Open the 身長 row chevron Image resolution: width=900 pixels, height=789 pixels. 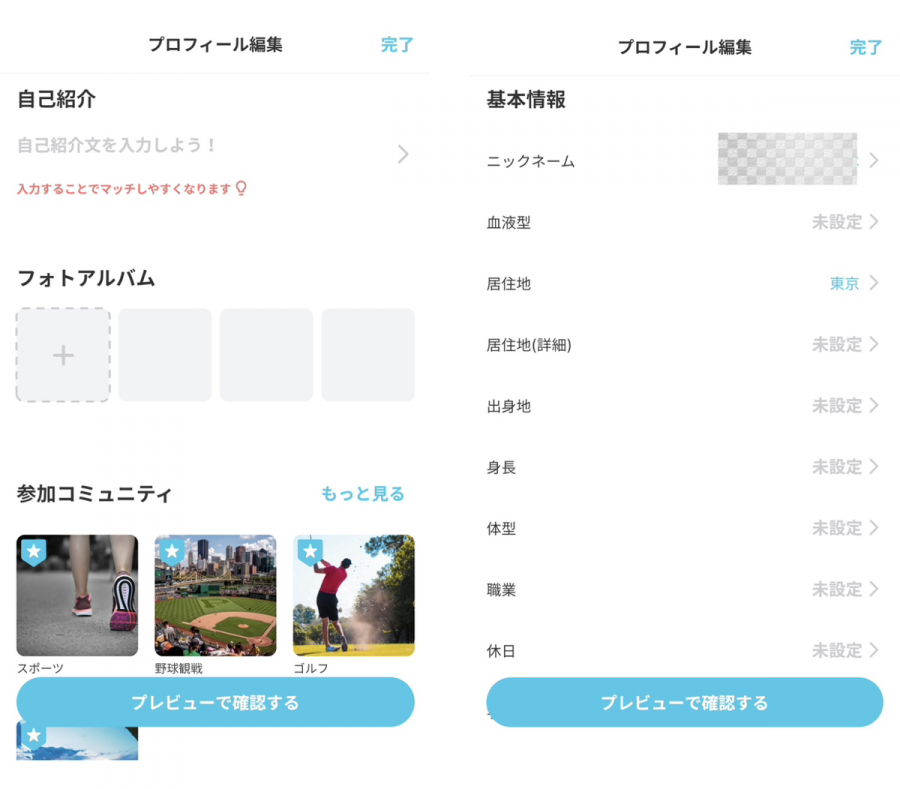(x=874, y=467)
